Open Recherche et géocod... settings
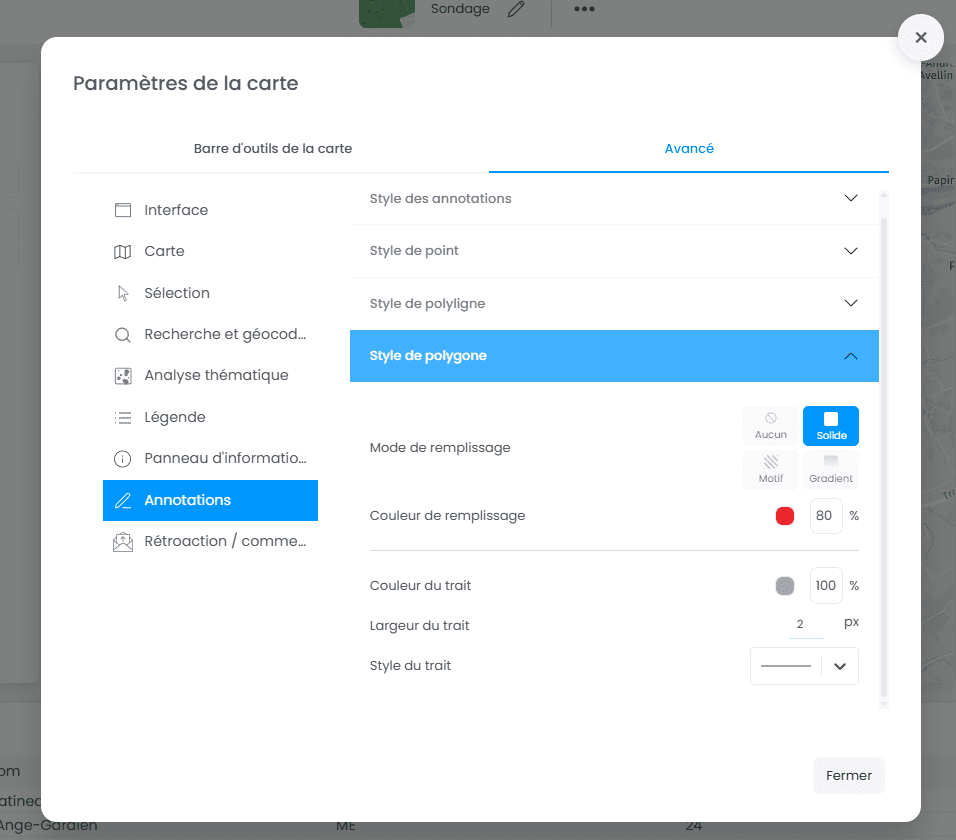Image resolution: width=956 pixels, height=840 pixels. click(x=210, y=335)
